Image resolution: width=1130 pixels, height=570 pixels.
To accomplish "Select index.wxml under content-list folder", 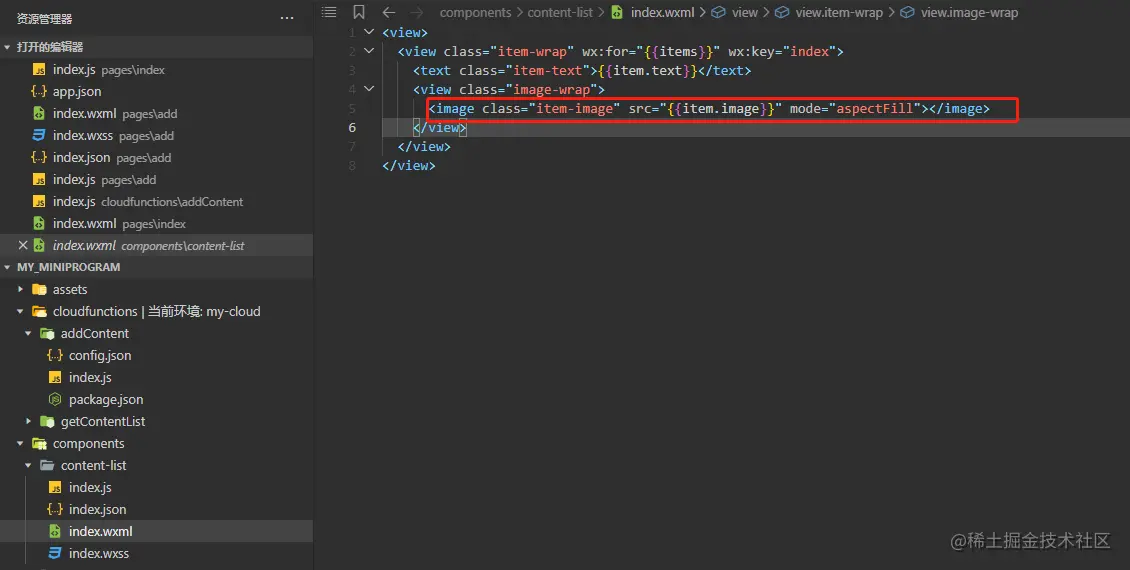I will coord(156,531).
